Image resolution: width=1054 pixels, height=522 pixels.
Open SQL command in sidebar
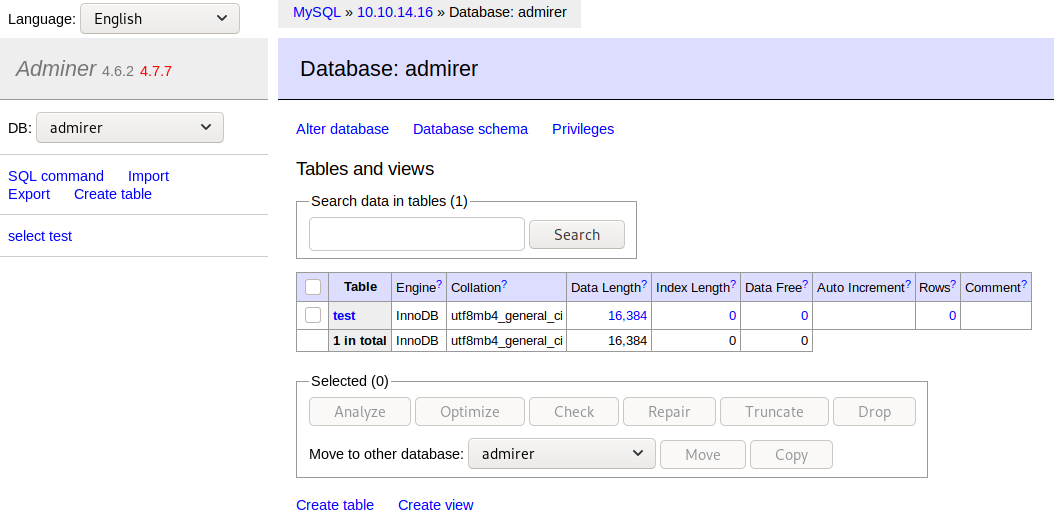pyautogui.click(x=56, y=176)
